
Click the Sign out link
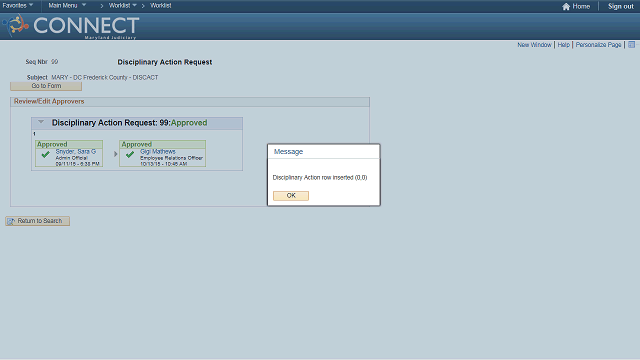click(620, 7)
